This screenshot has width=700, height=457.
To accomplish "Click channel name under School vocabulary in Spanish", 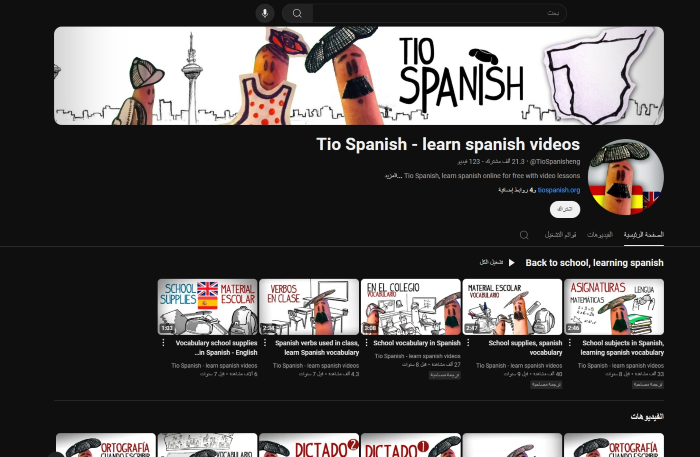I will coord(417,356).
